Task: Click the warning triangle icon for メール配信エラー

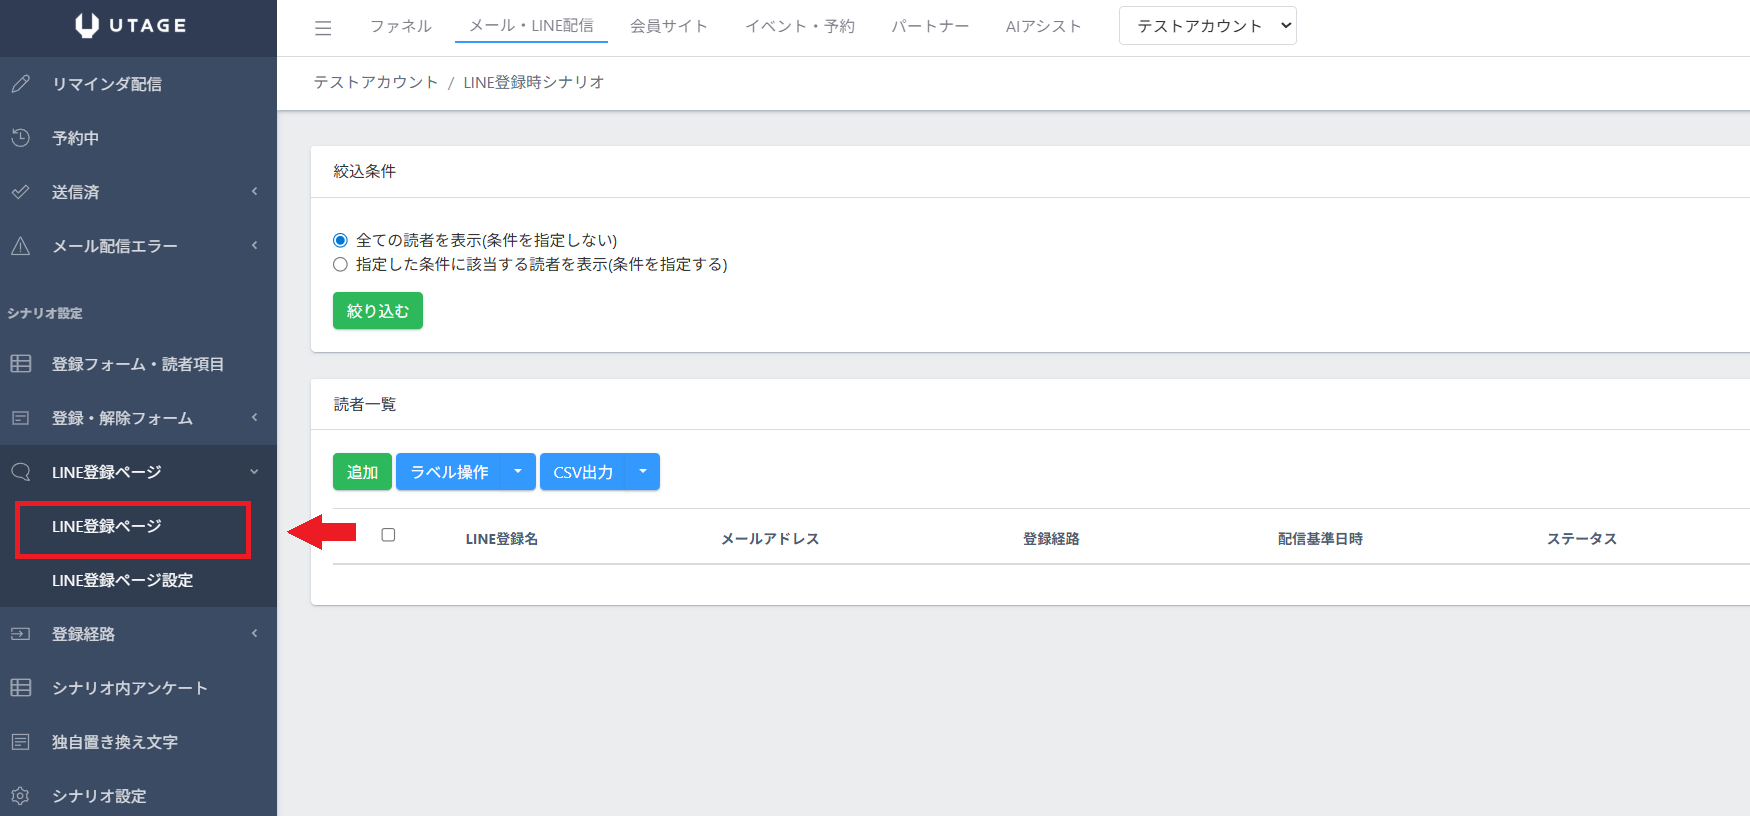Action: 21,246
